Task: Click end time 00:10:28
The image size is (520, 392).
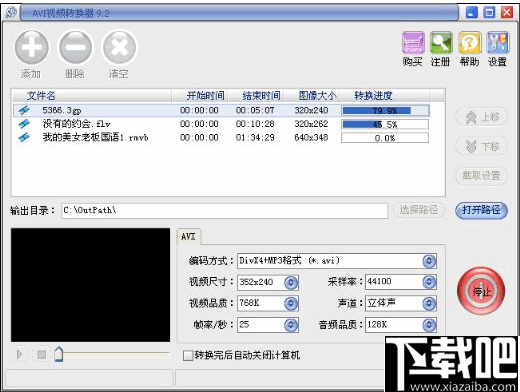Action: click(255, 124)
